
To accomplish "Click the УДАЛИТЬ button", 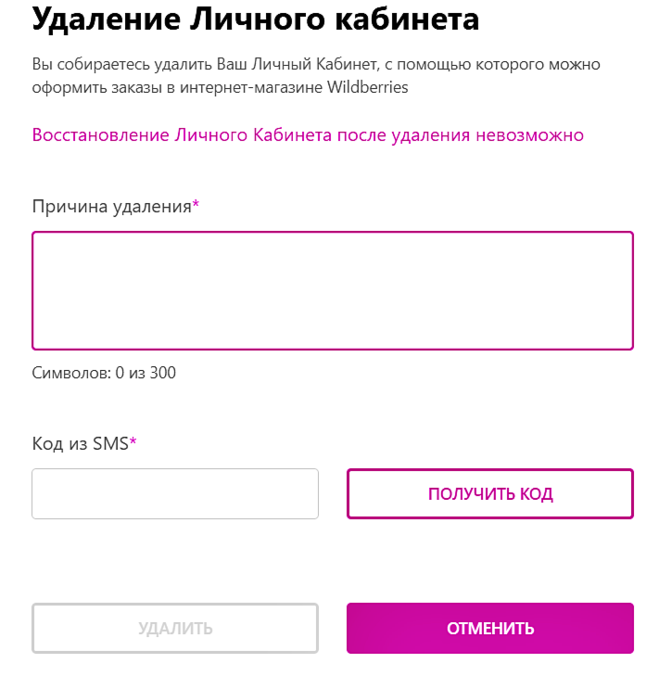I will [x=175, y=629].
